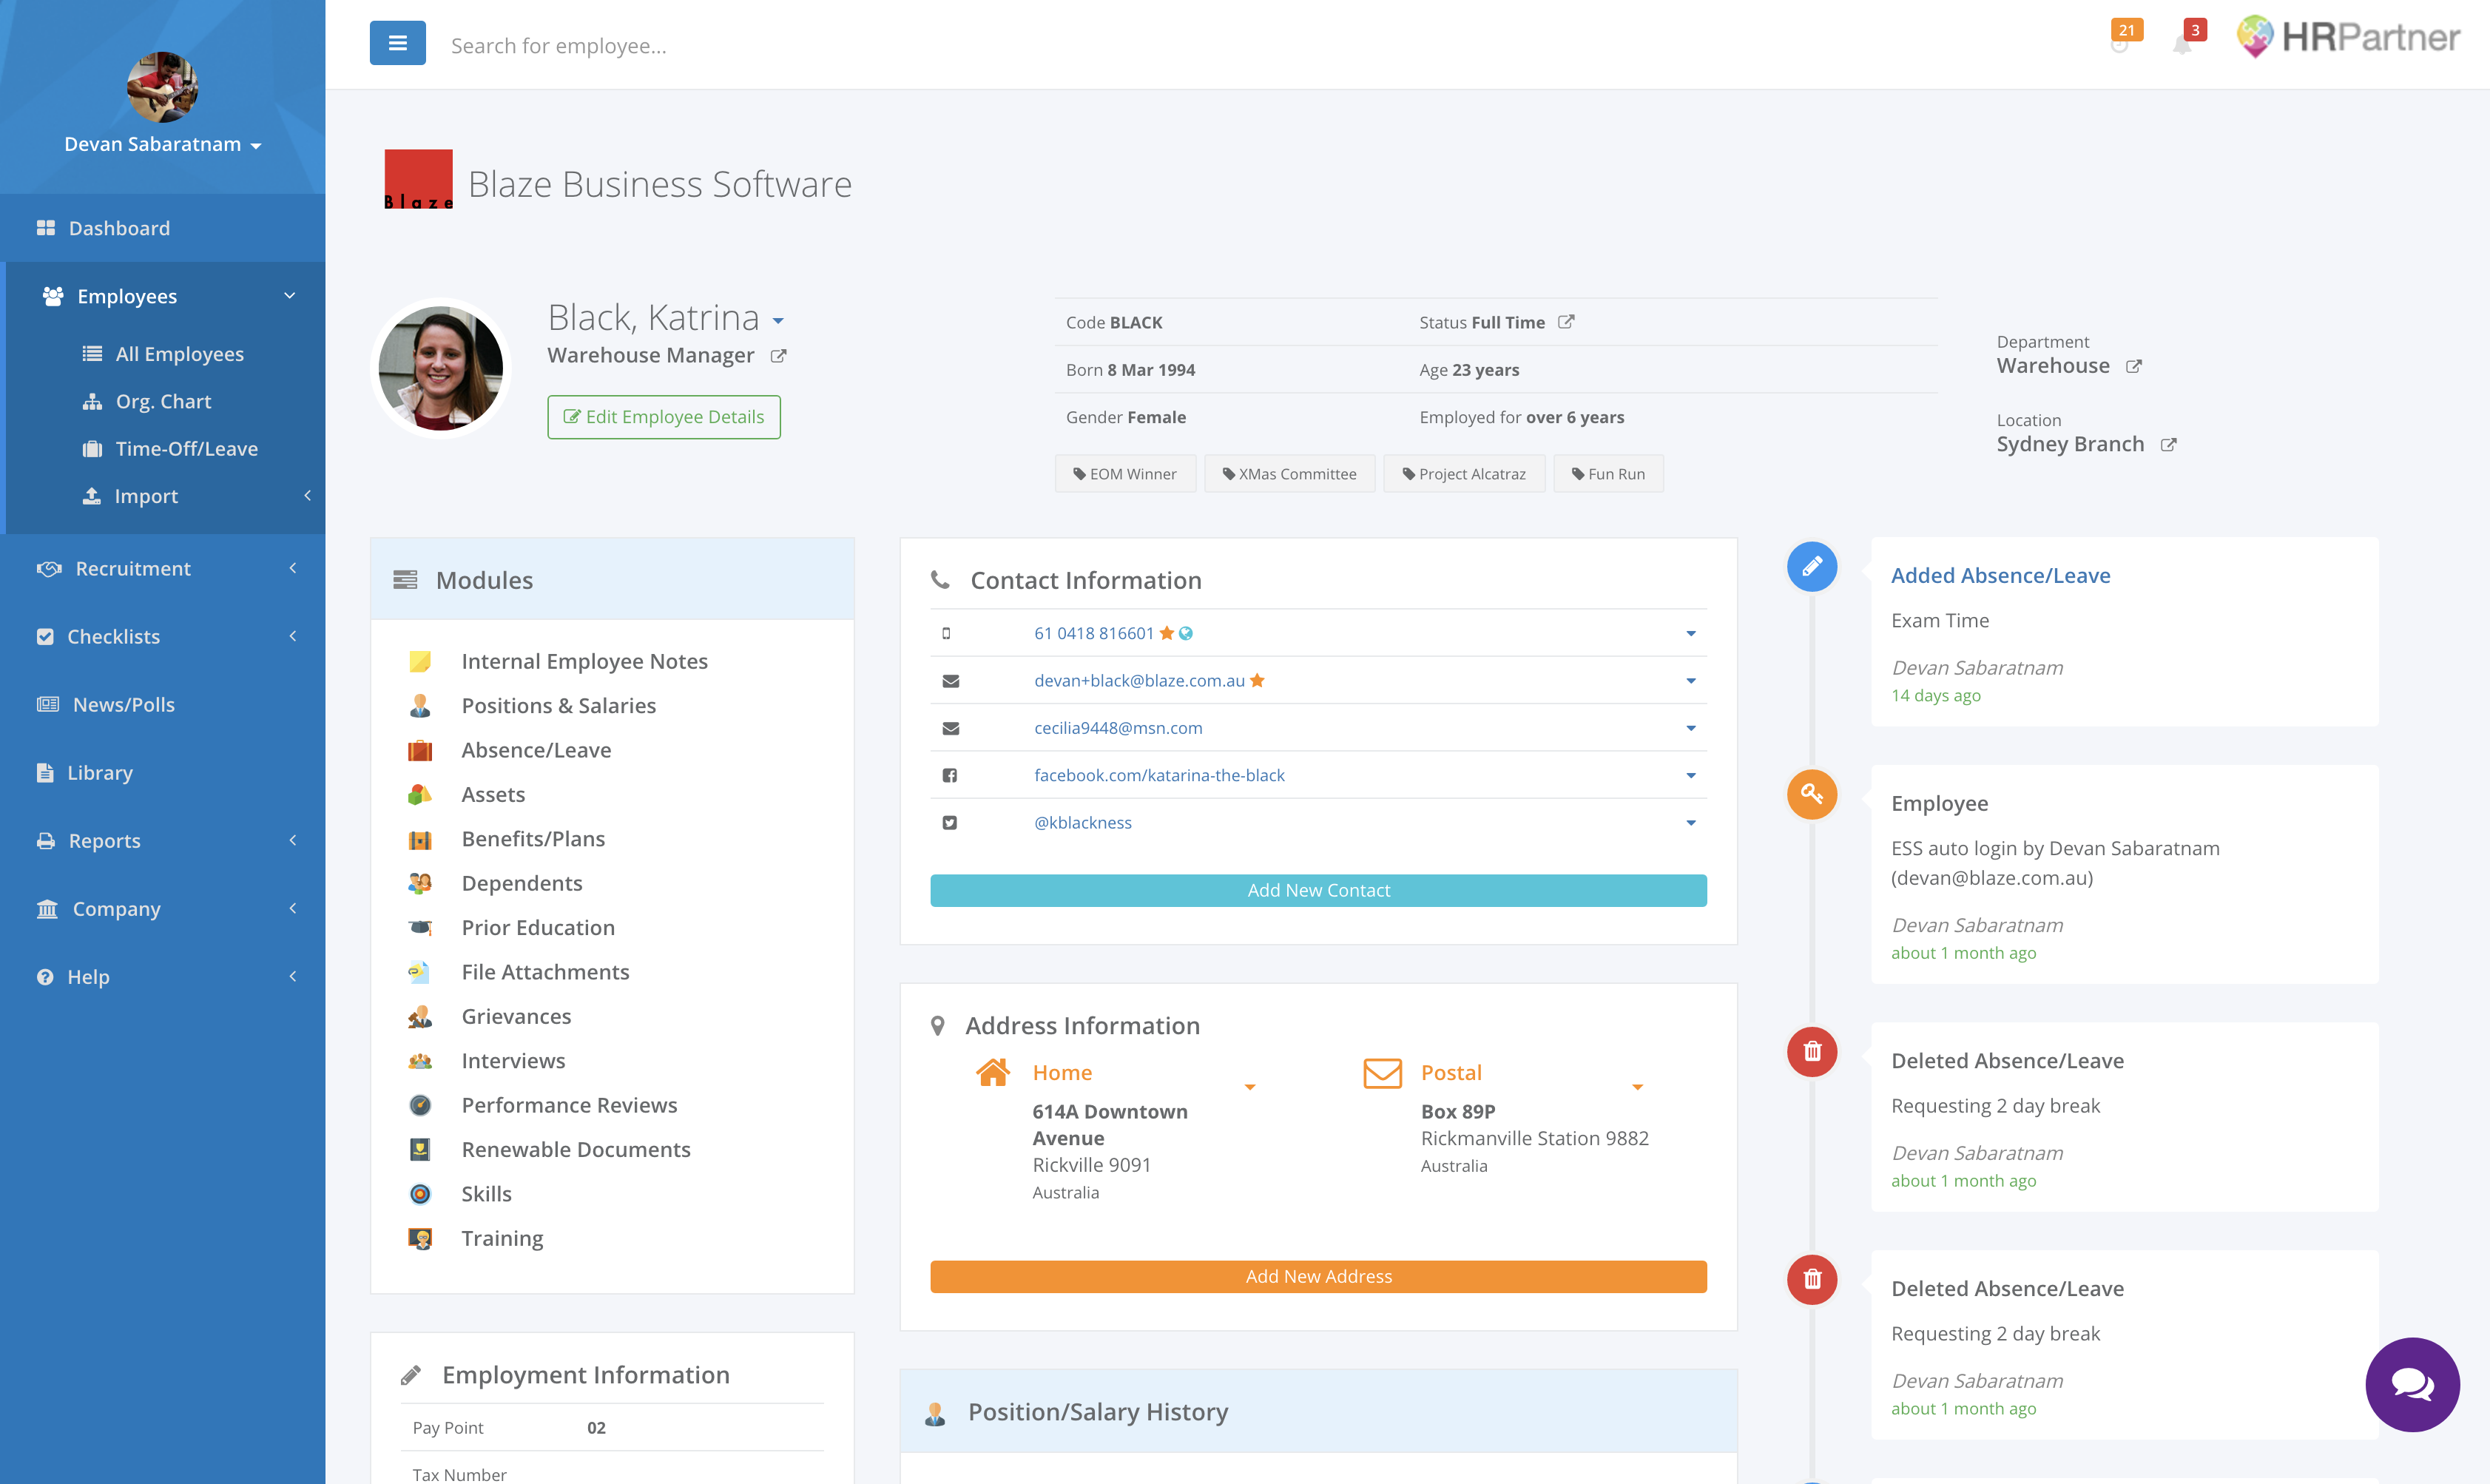The image size is (2490, 1484).
Task: Click the Skills module icon
Action: 420,1193
